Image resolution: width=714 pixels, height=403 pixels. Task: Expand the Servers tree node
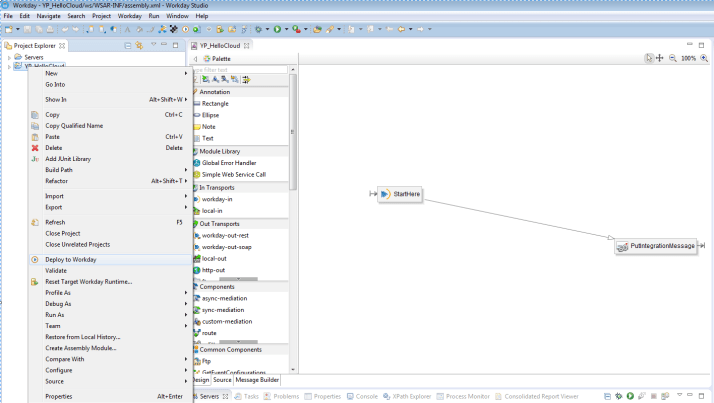pyautogui.click(x=9, y=58)
